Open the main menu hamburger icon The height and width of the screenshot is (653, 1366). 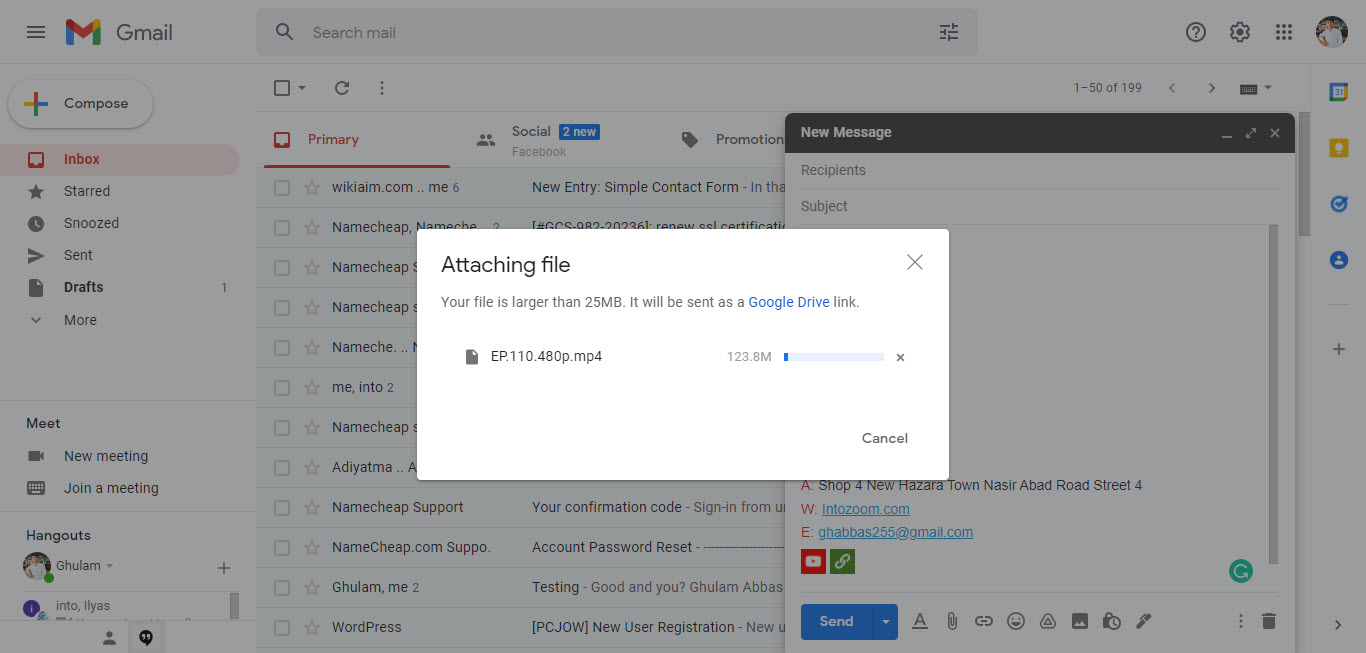(x=36, y=32)
